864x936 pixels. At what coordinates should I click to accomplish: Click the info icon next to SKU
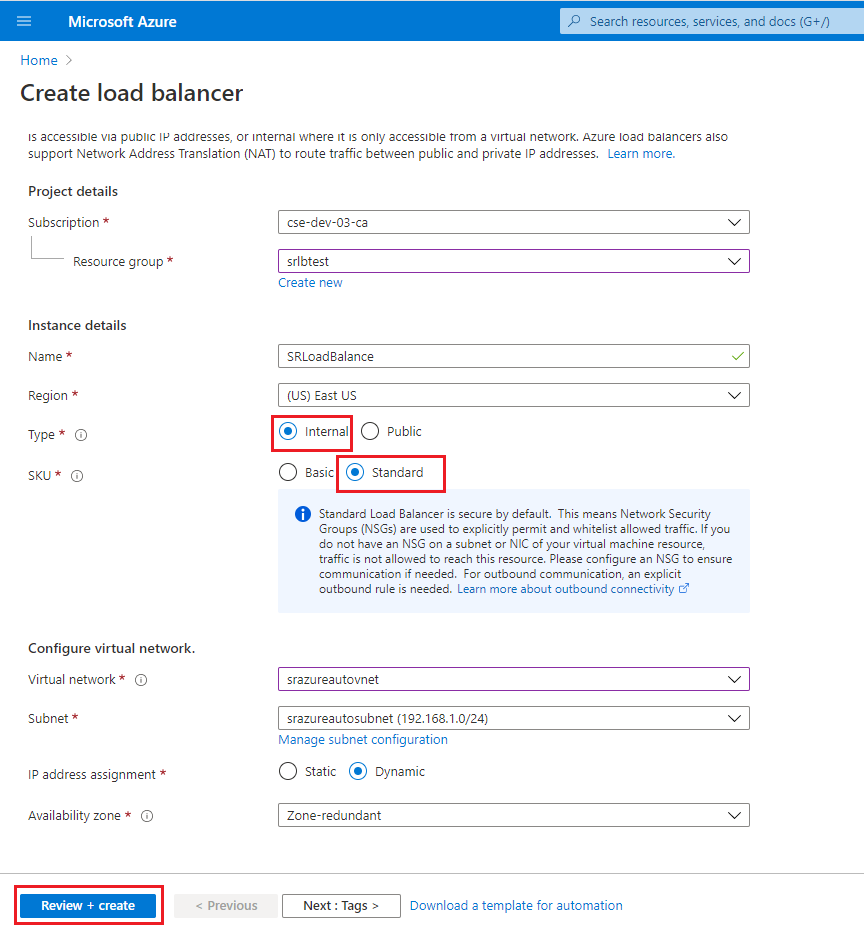(79, 474)
